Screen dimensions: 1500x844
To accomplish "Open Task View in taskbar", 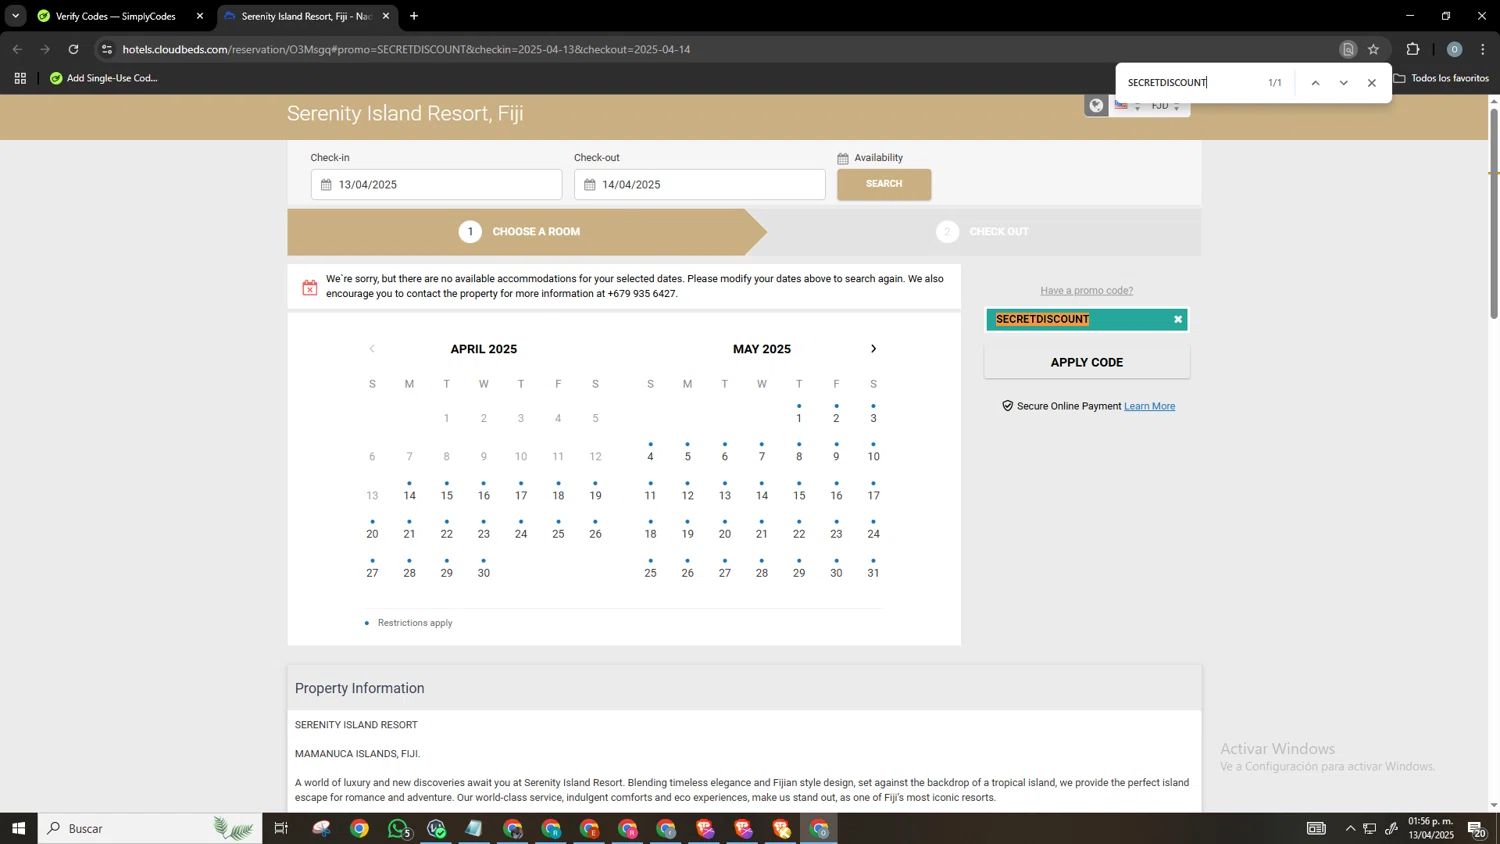I will tap(281, 828).
